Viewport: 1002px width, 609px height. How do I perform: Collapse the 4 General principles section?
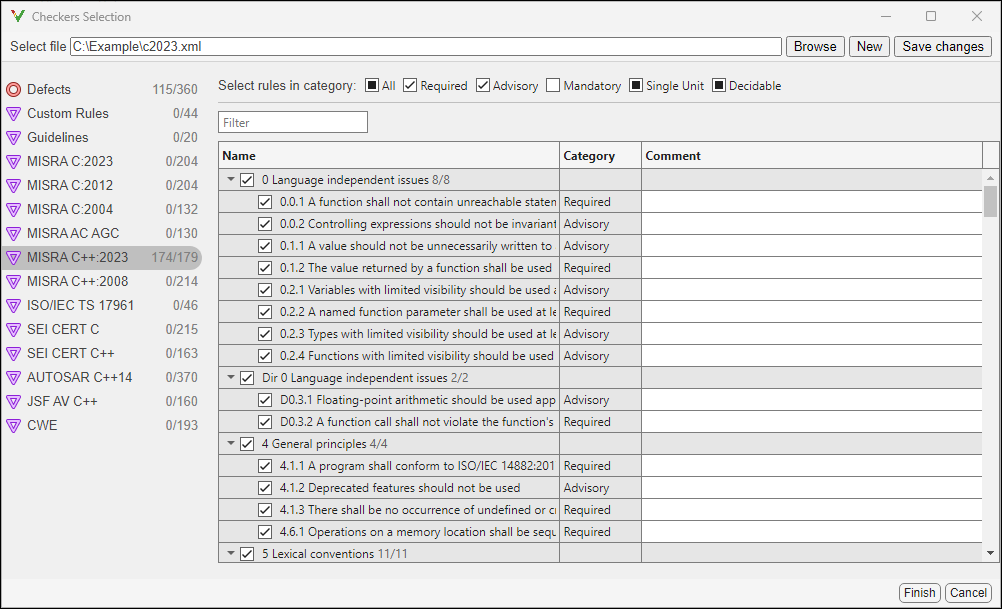pyautogui.click(x=229, y=443)
